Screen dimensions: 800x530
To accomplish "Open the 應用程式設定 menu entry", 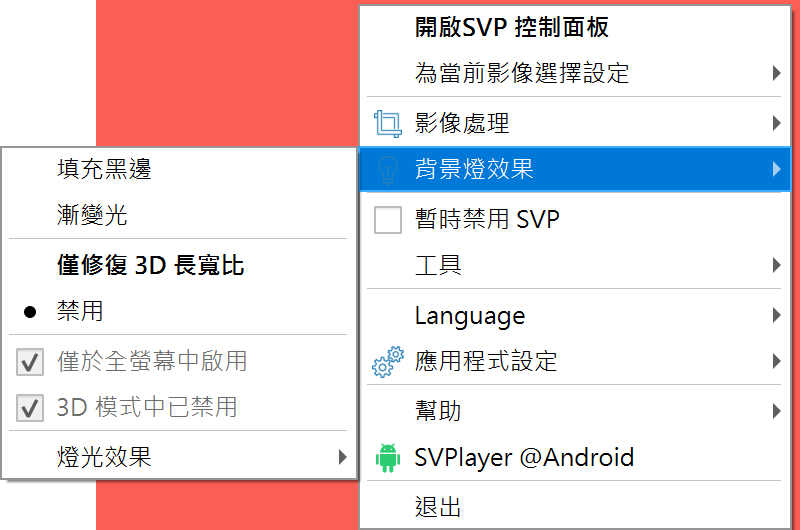I will click(575, 361).
